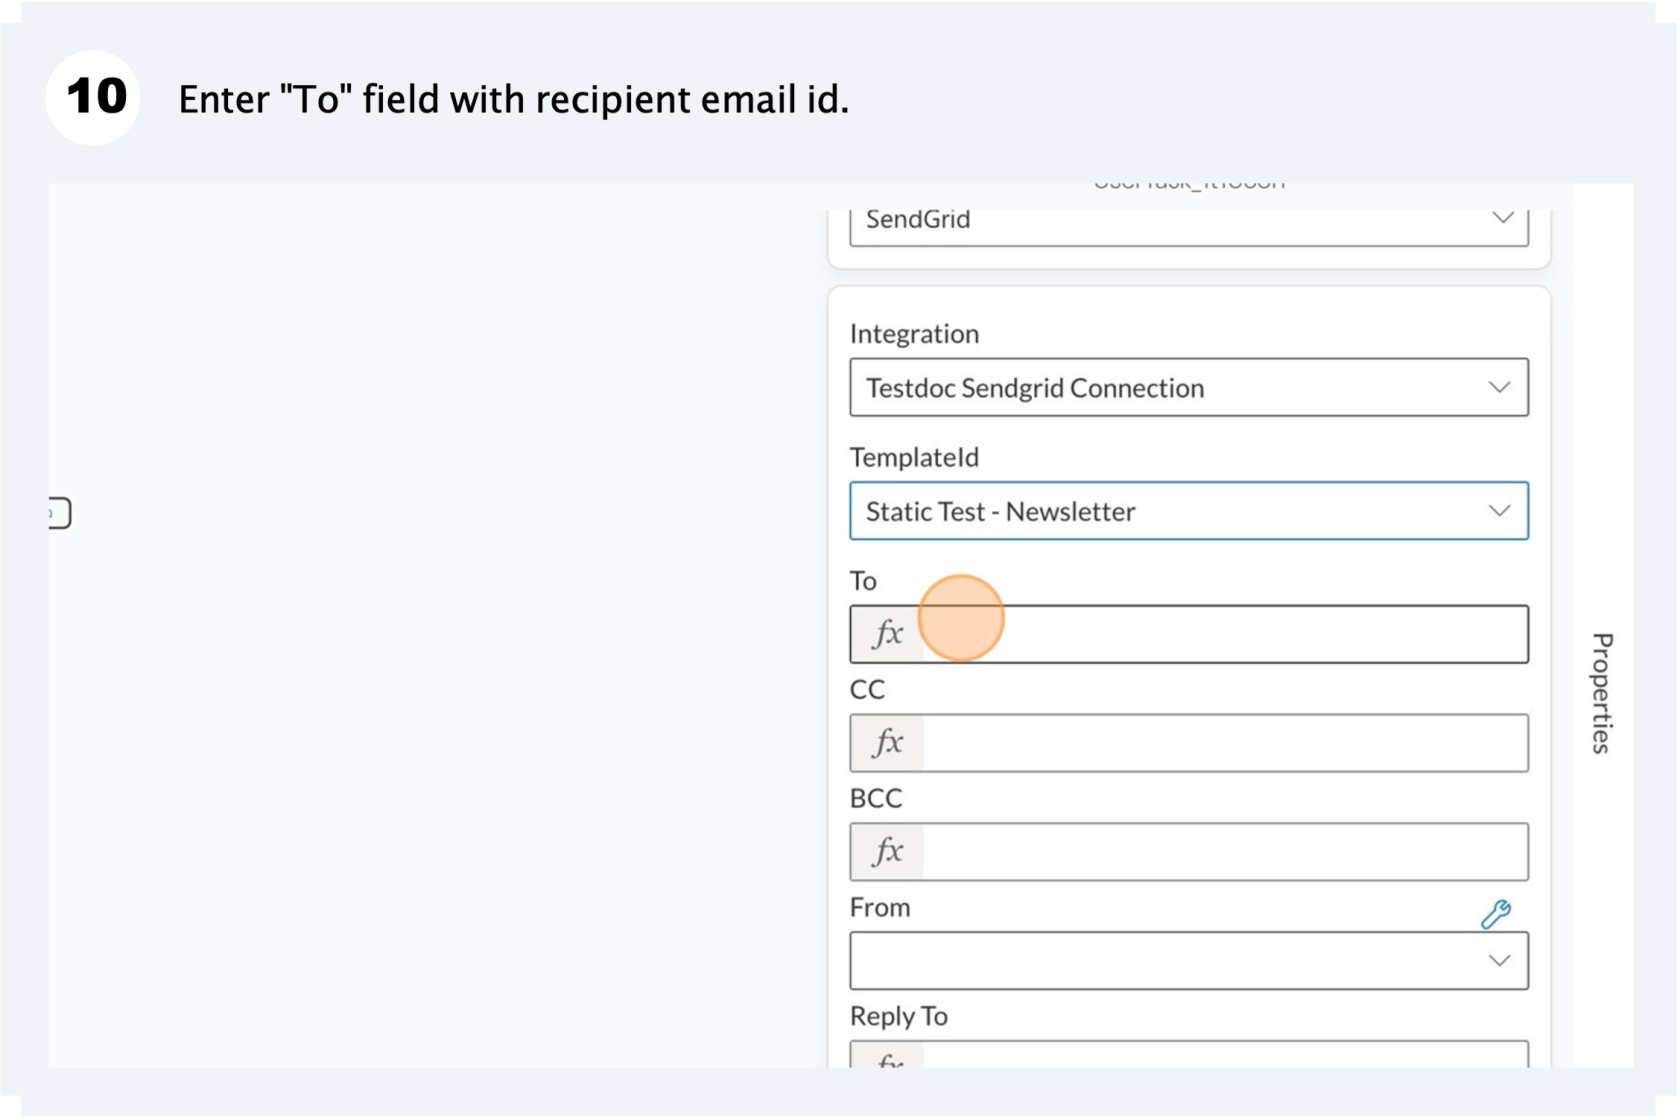The image size is (1680, 1120).
Task: Click into the To email input field
Action: [x=1225, y=634]
